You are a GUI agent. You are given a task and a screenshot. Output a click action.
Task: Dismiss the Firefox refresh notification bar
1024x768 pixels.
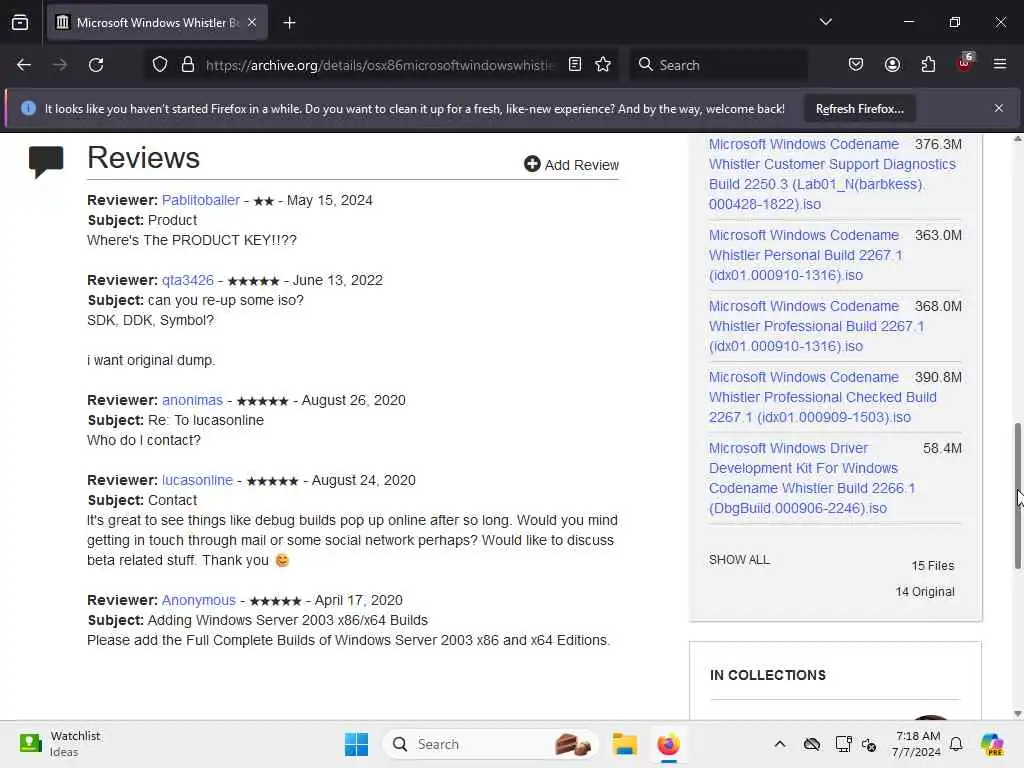coord(999,108)
